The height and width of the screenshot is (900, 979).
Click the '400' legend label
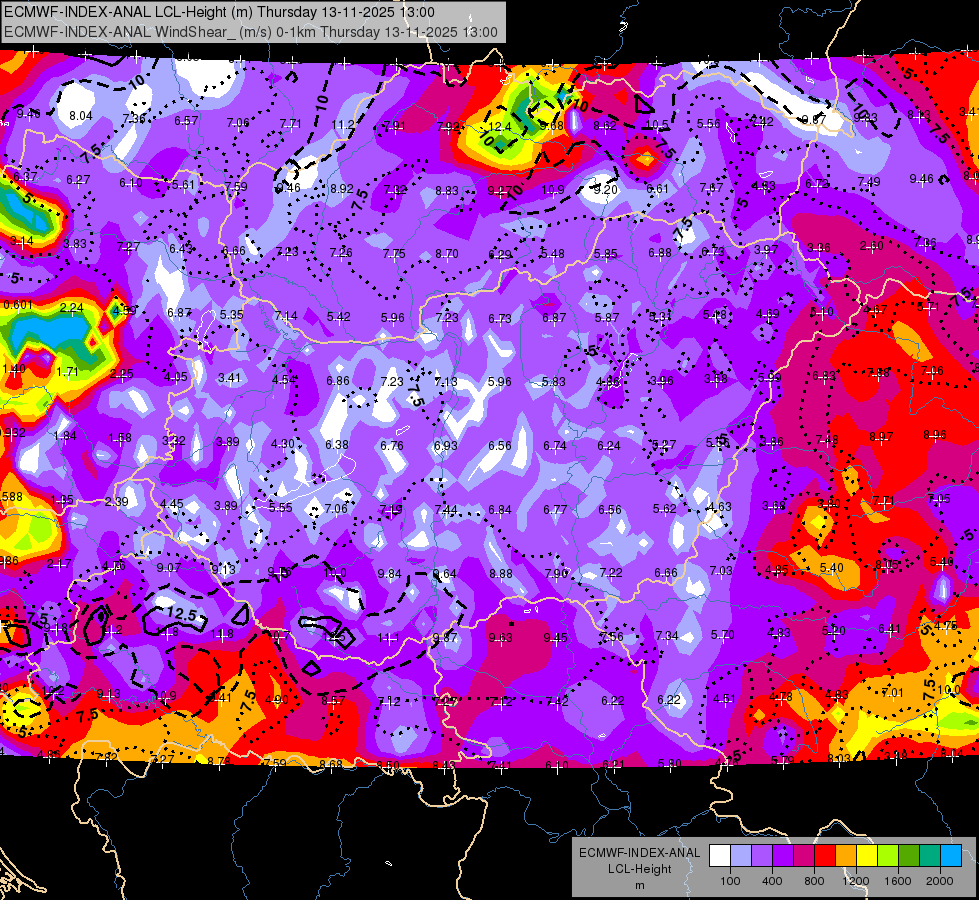point(772,881)
